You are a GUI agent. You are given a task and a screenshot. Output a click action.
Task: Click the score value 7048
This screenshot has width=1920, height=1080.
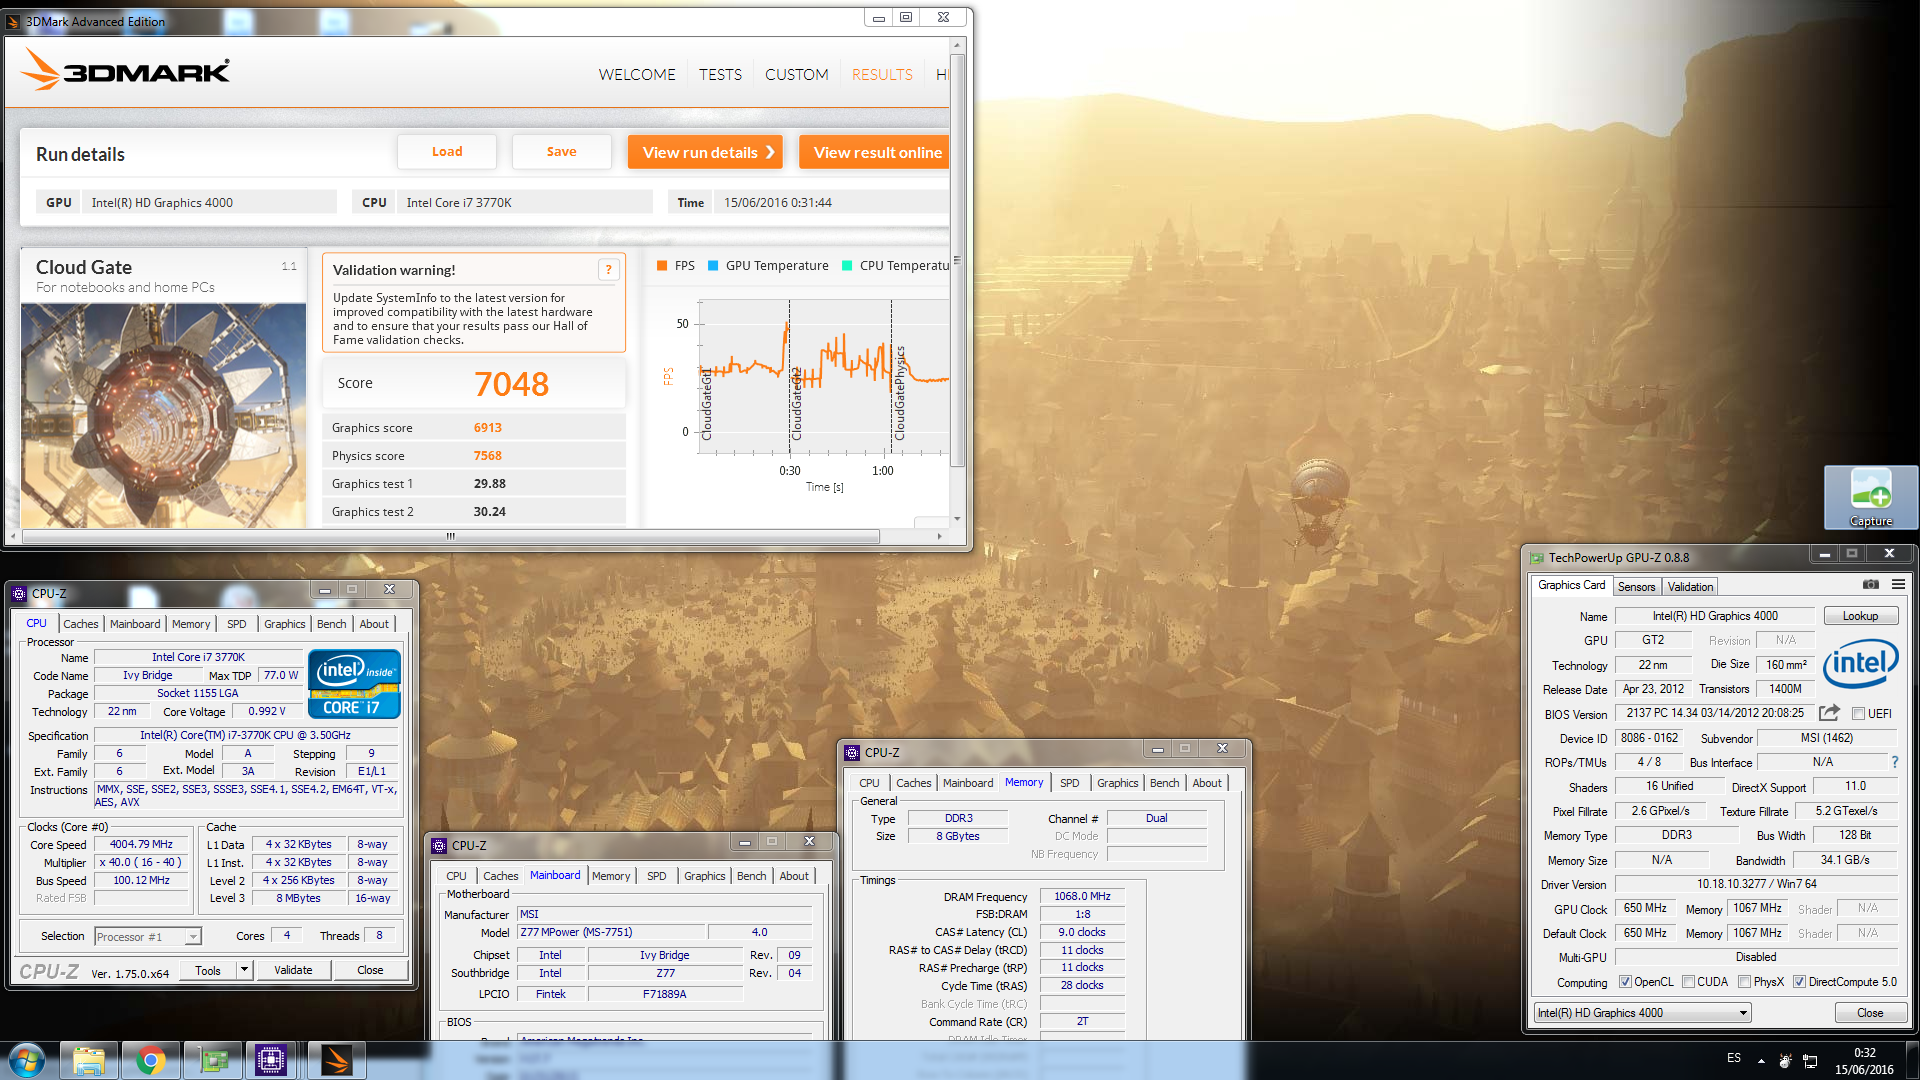click(x=511, y=384)
